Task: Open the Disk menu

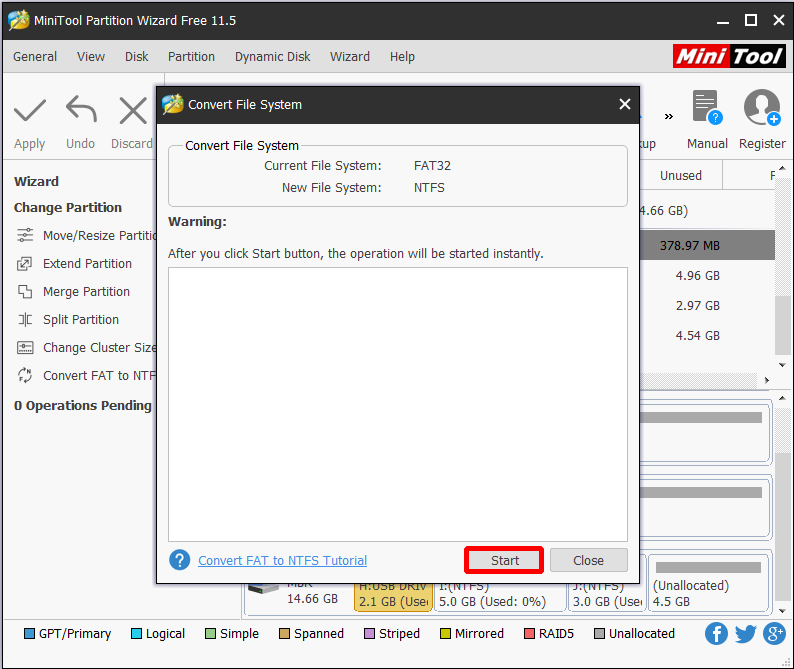Action: [x=137, y=57]
